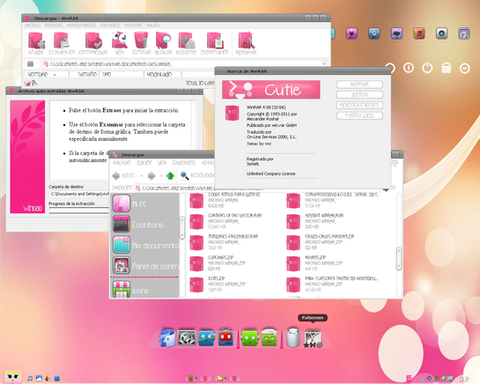Open the Archivo menu in WinRAR window

pos(33,25)
